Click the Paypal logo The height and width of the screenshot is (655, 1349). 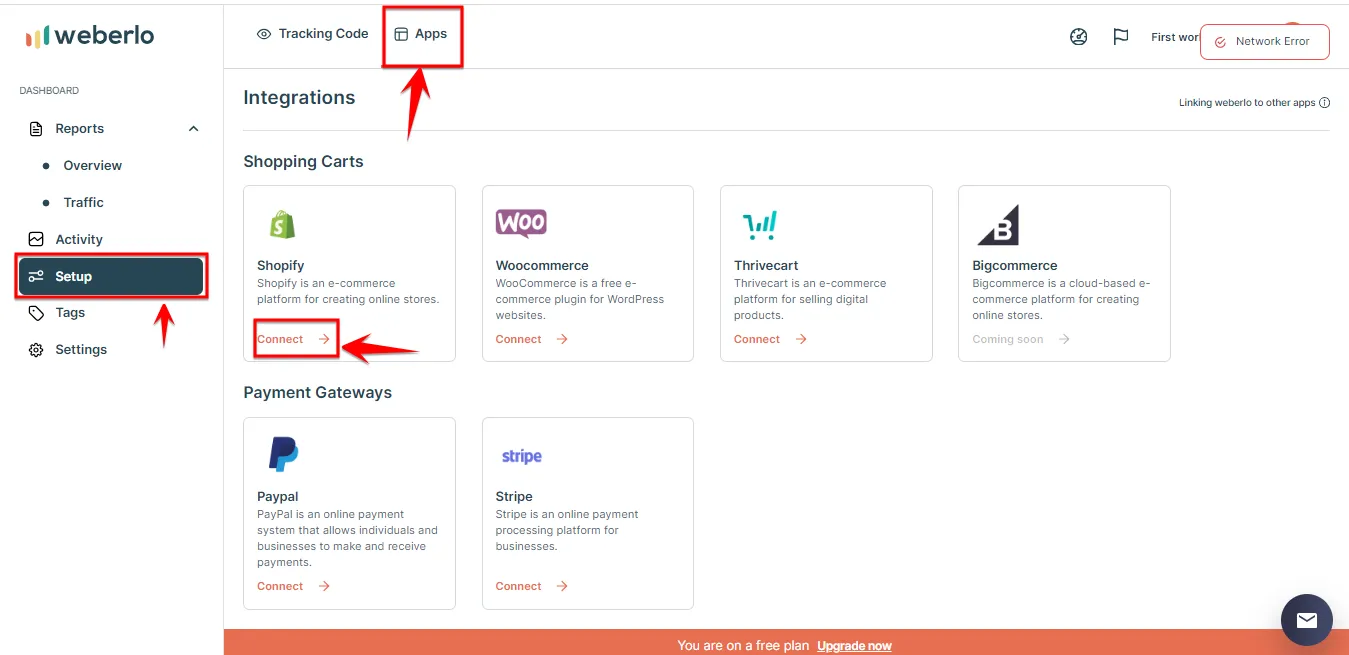point(283,454)
